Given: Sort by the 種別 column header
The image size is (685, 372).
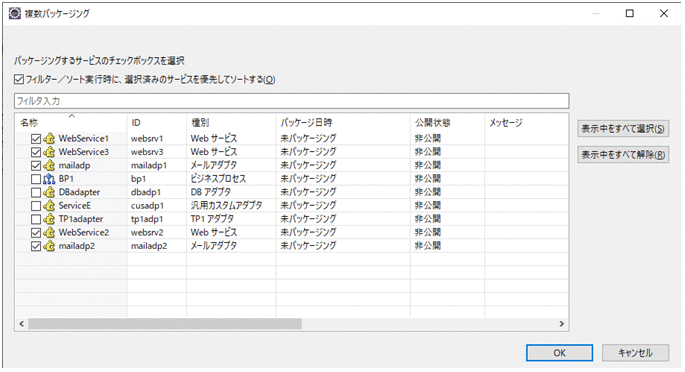Looking at the screenshot, I should pos(231,123).
